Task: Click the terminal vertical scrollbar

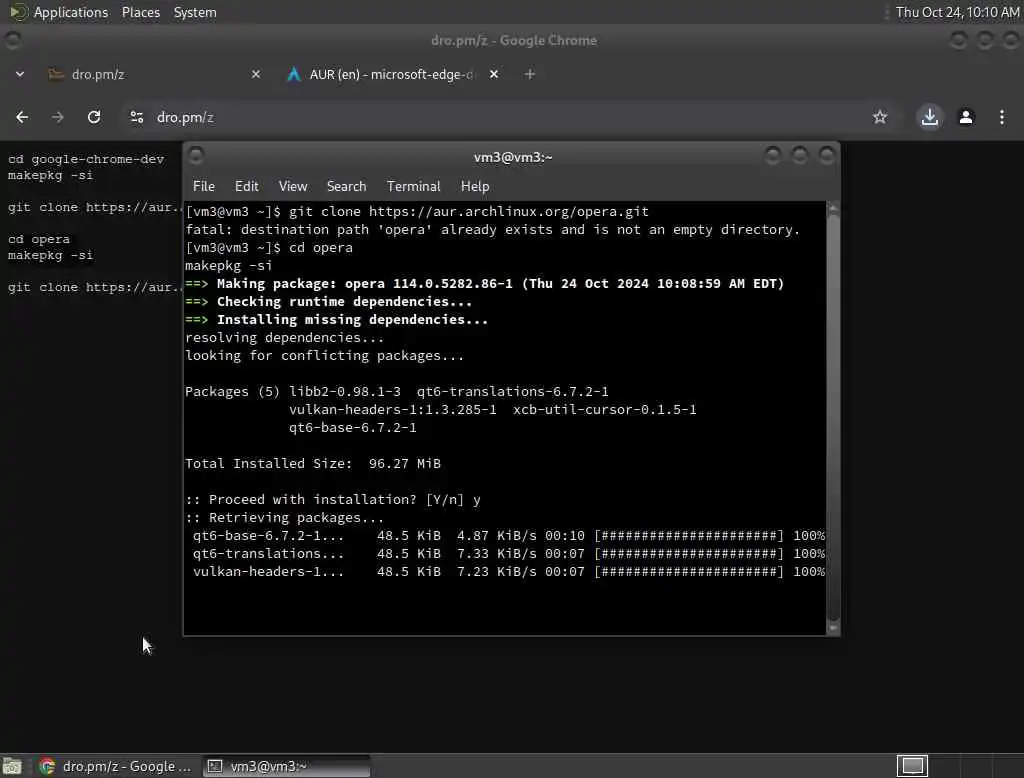Action: pyautogui.click(x=833, y=418)
